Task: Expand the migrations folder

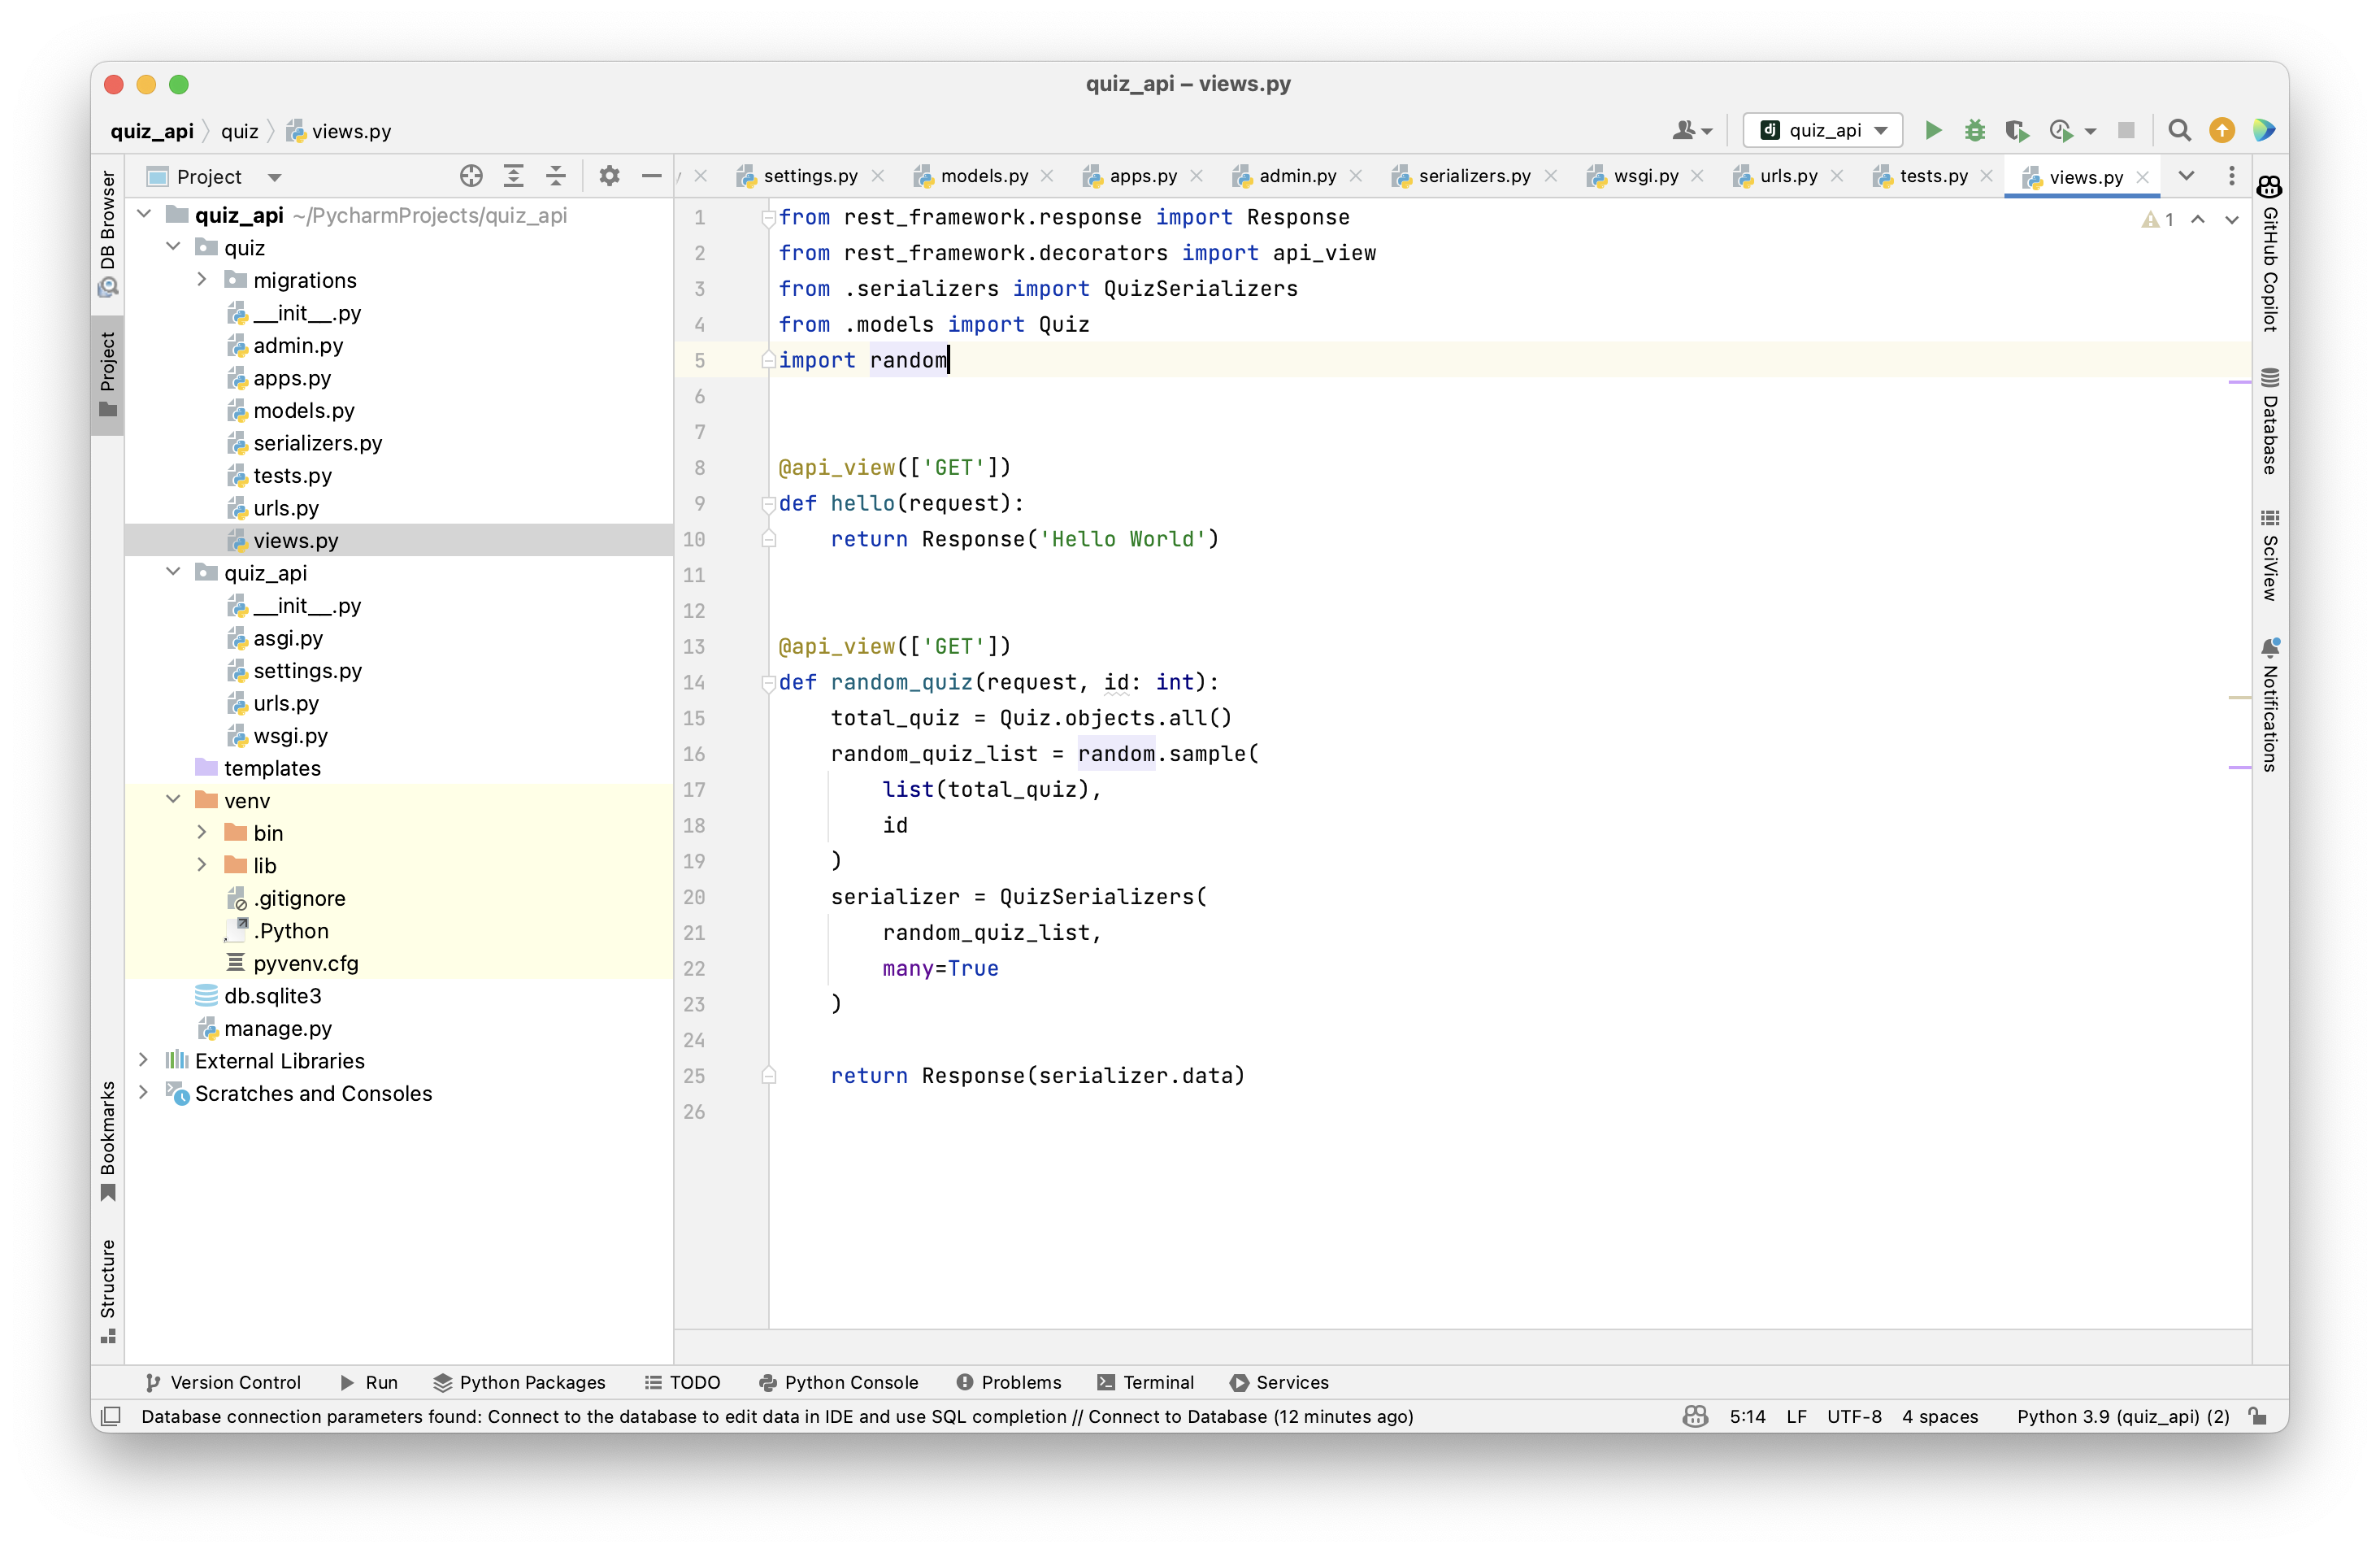Action: [202, 280]
